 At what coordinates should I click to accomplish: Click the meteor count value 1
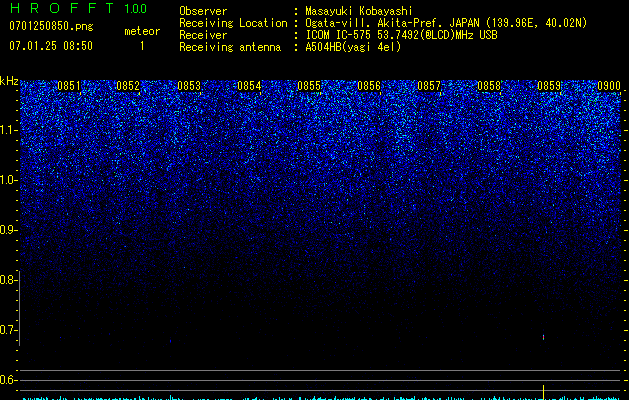(x=142, y=46)
